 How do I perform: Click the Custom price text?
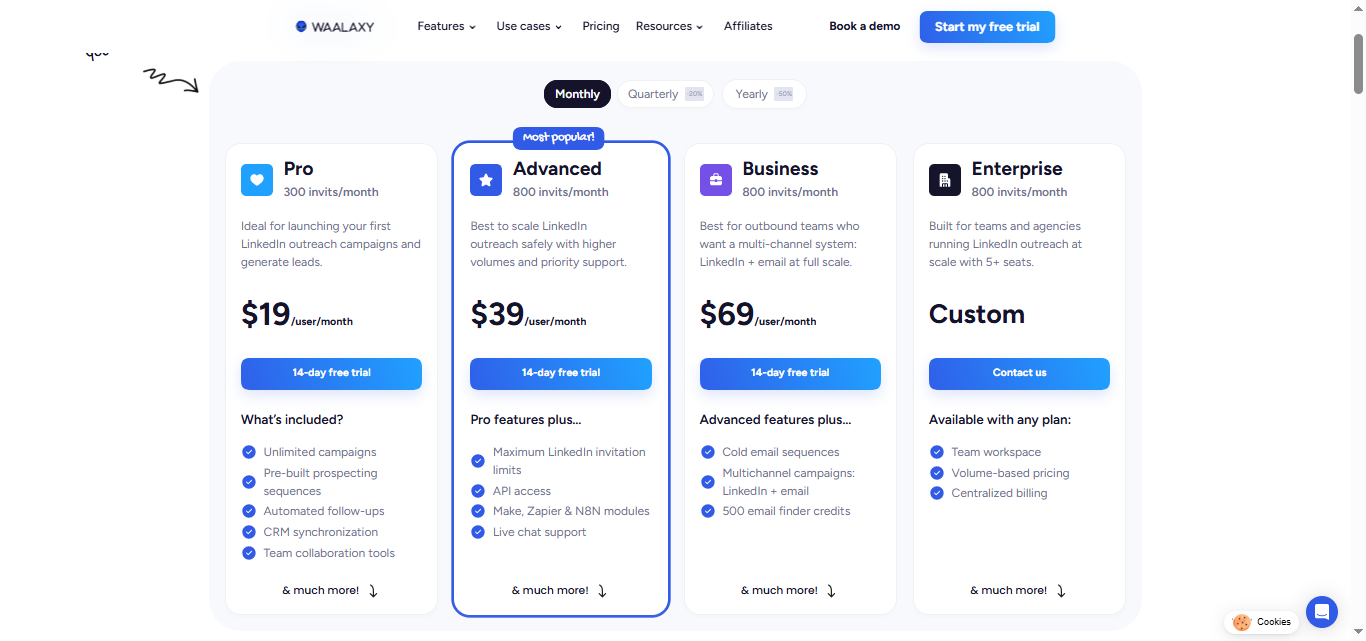(977, 314)
